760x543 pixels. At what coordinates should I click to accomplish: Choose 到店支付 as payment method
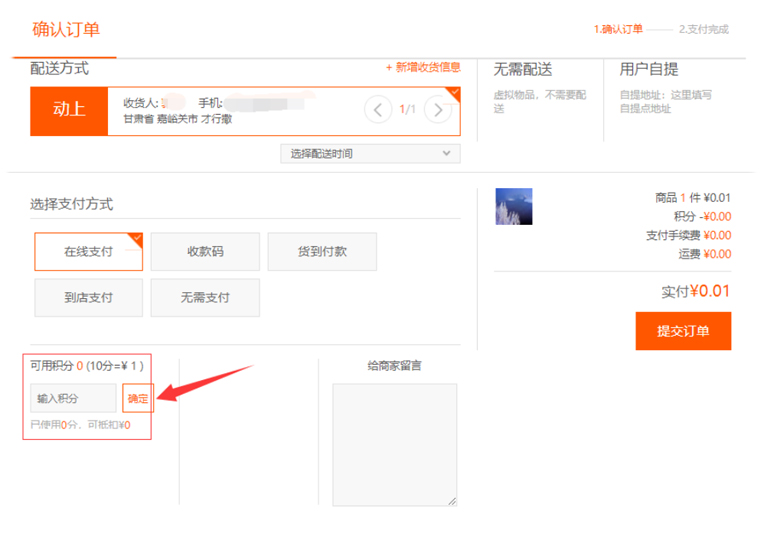point(88,298)
